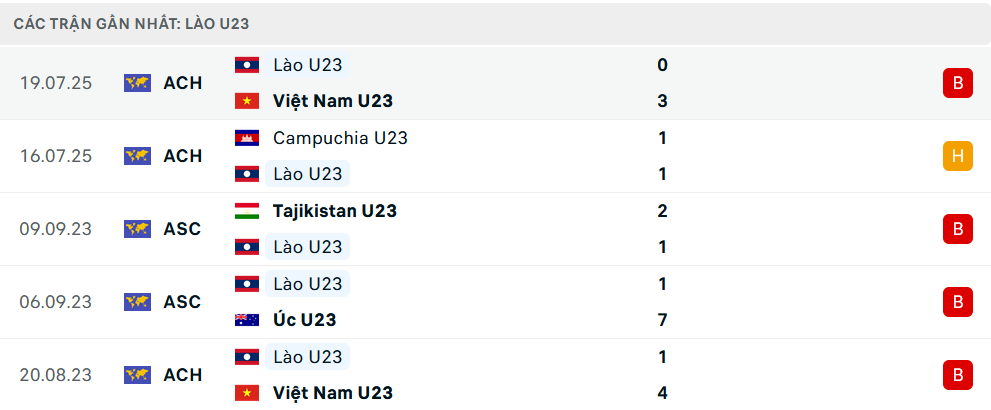This screenshot has width=991, height=410.
Task: Click the ASC league label for 06.09.23
Action: click(x=182, y=301)
